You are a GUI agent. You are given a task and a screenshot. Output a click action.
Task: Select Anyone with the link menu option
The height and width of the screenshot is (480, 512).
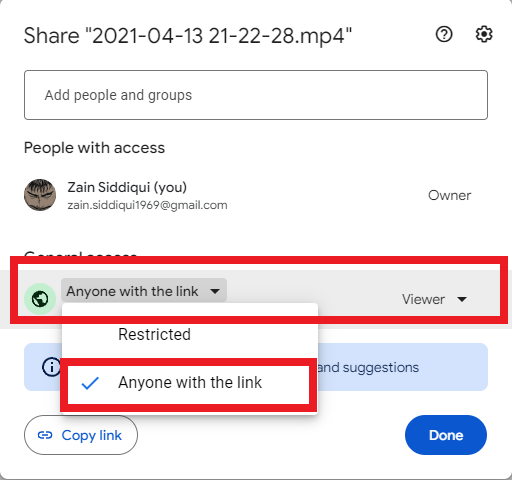click(x=190, y=382)
